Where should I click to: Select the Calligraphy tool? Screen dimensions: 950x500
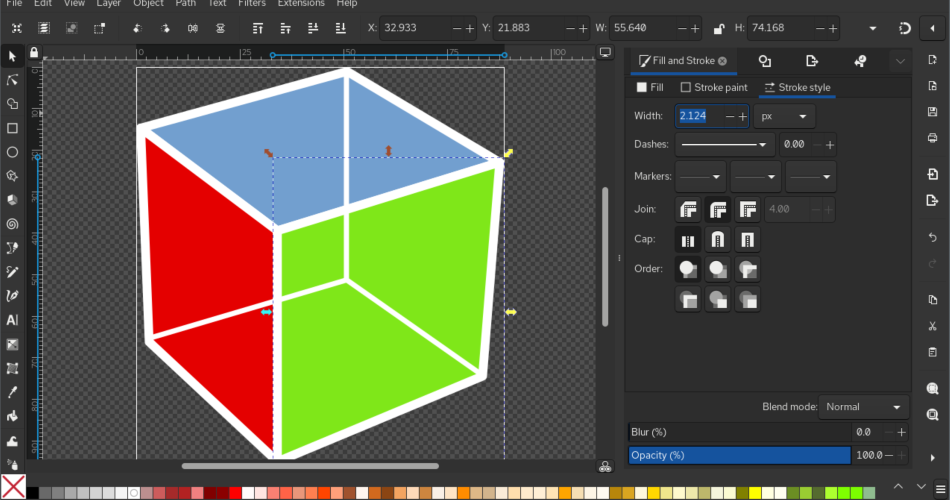coord(12,296)
